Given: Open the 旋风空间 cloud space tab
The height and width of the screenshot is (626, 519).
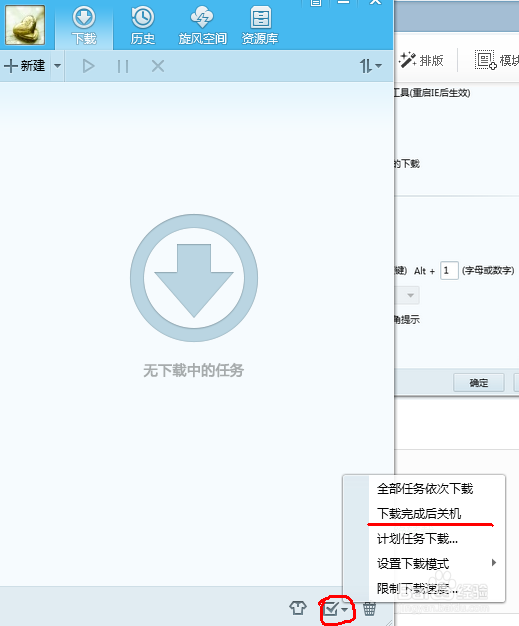Looking at the screenshot, I should point(202,26).
